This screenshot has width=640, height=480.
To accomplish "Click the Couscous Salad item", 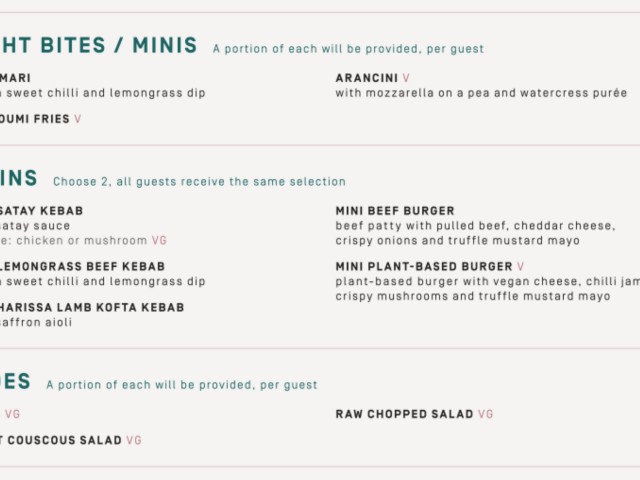I will (x=60, y=440).
